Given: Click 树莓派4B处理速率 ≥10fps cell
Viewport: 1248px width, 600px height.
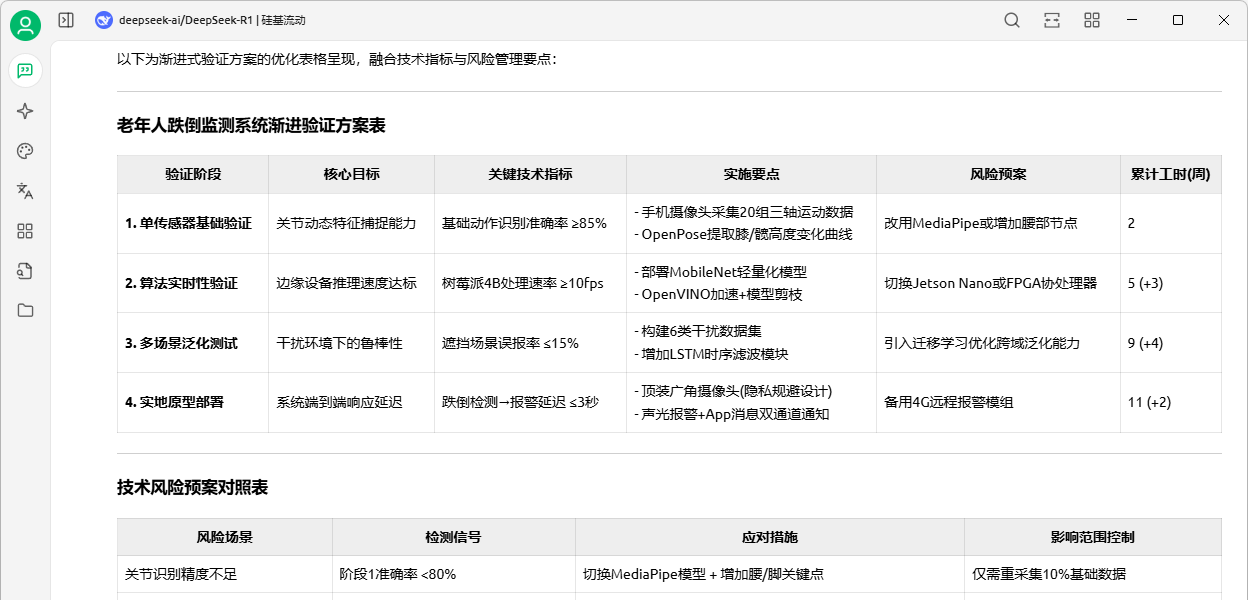Looking at the screenshot, I should click(x=531, y=283).
